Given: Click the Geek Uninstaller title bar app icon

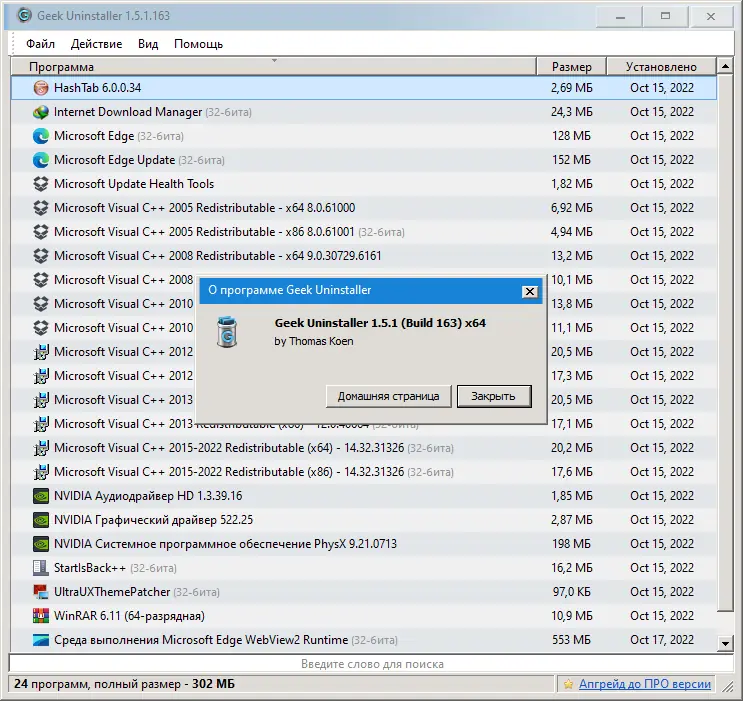Looking at the screenshot, I should pyautogui.click(x=24, y=15).
